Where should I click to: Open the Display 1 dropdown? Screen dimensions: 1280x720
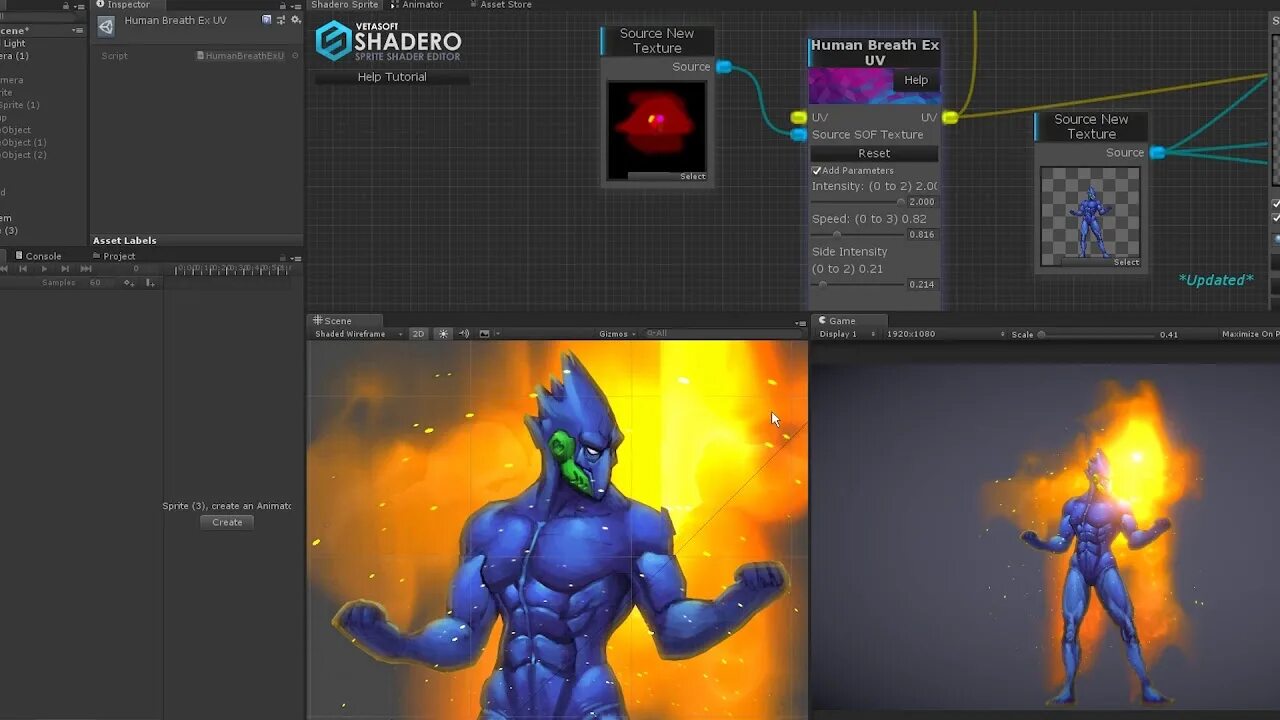[845, 334]
